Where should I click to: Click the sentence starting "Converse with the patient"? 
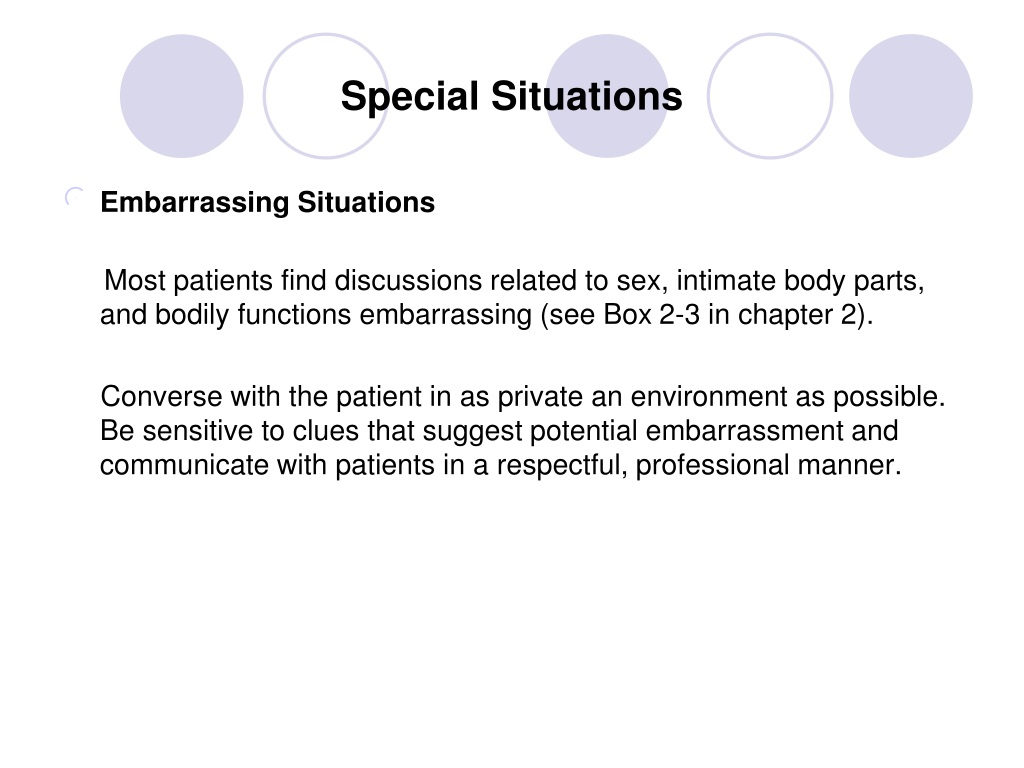point(523,397)
